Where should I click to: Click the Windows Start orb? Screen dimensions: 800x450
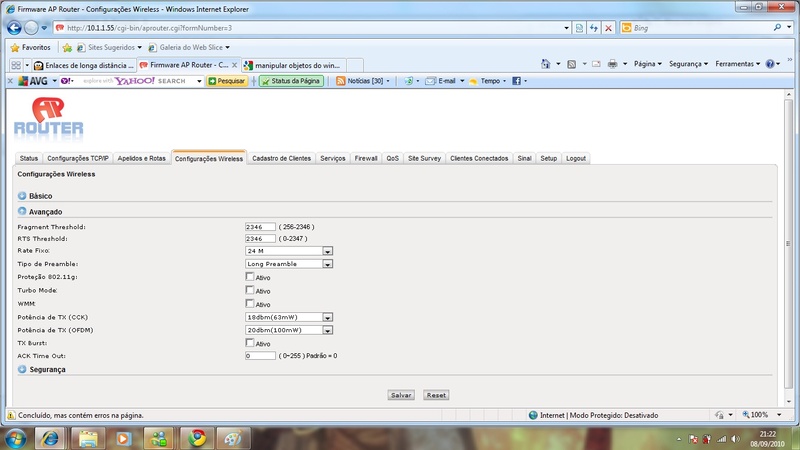[16, 438]
